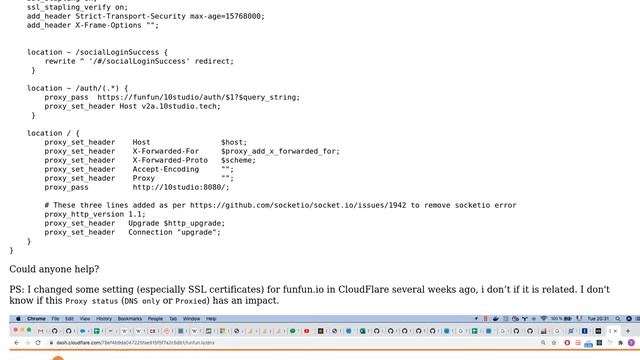Screen dimensions: 640x360
Task: Switch to the red YouTube tab
Action: [307, 331]
